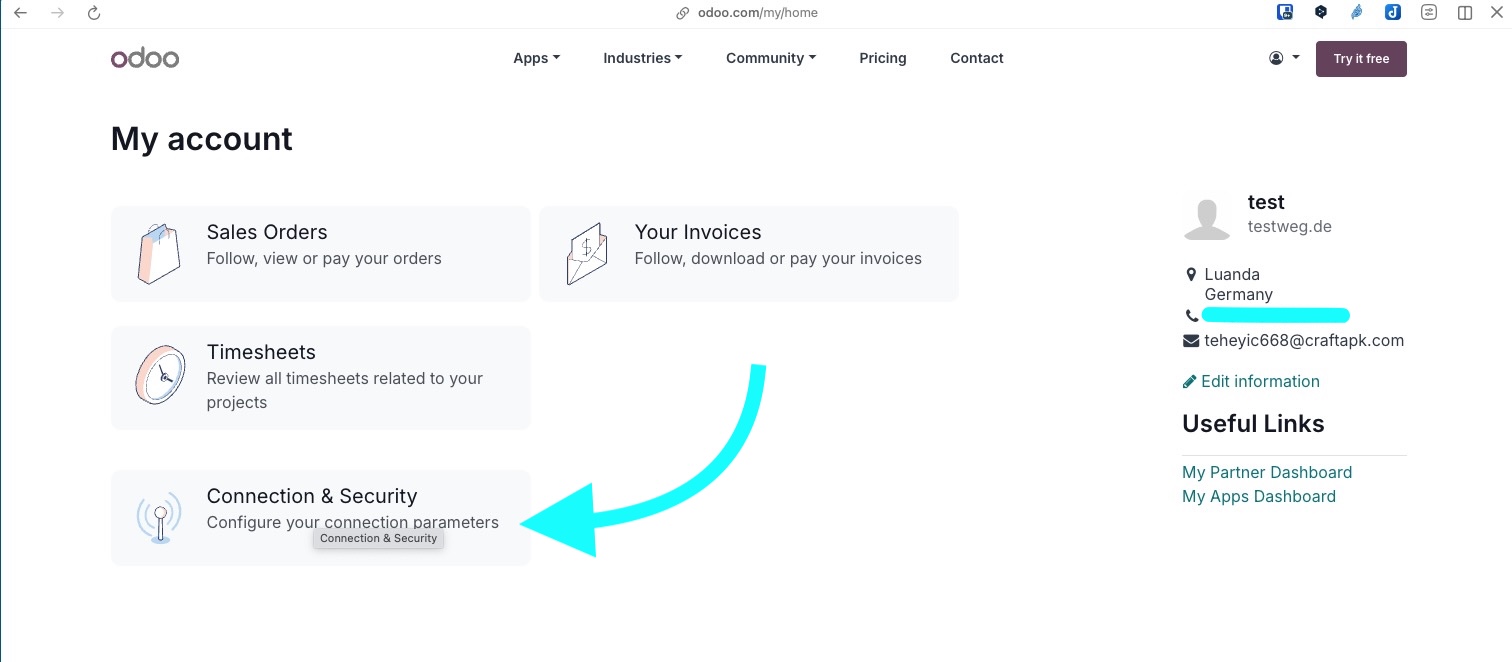Go to the Pricing page
Screen dimensions: 1512x662
[883, 58]
